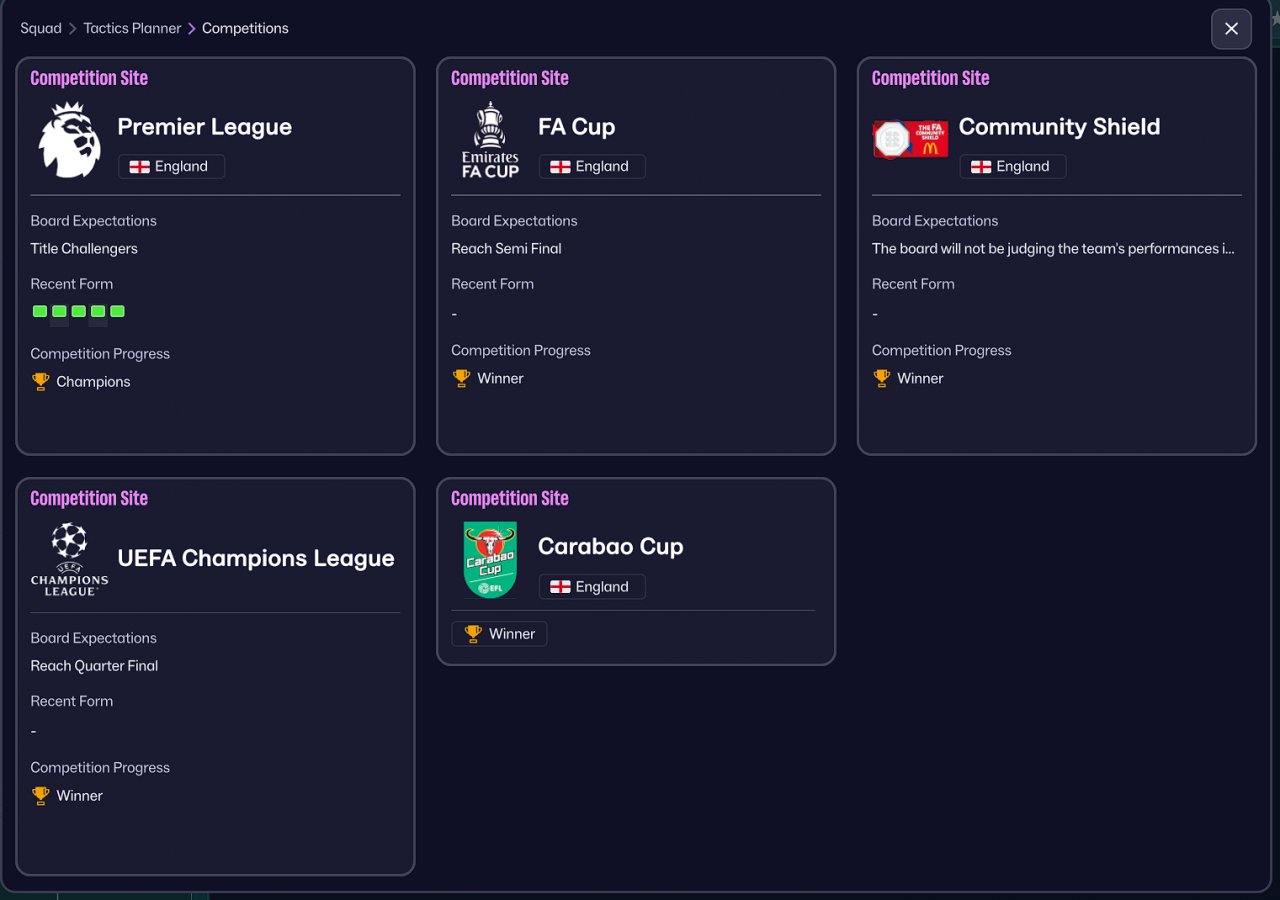Click the Emirates FA Cup logo
The image size is (1280, 900).
(x=490, y=140)
